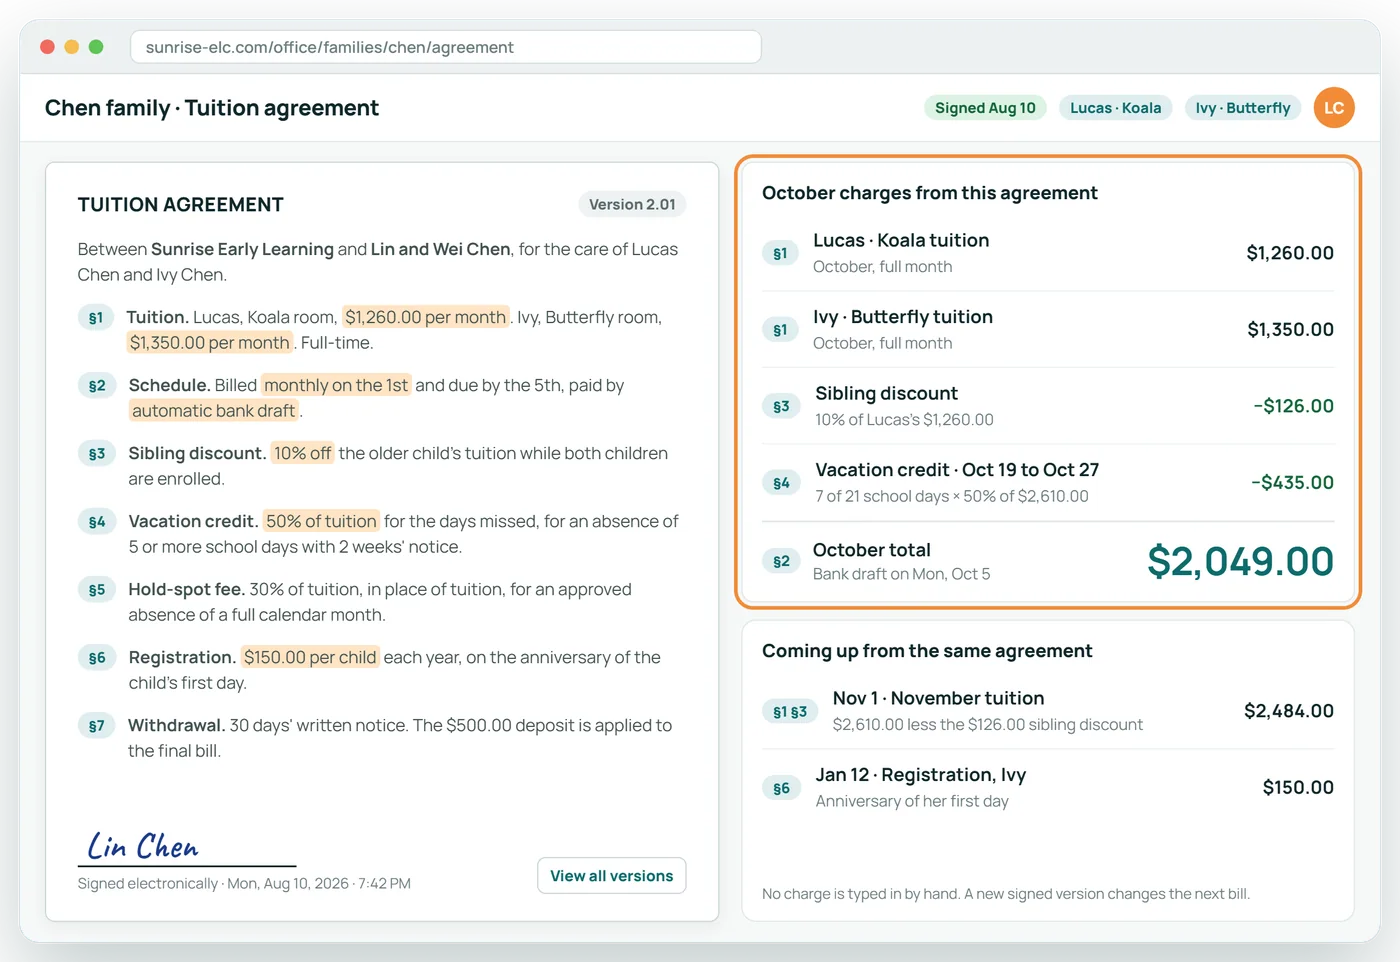Open the §1 reference on the Ivy · Butterfly tuition charge

click(x=780, y=330)
